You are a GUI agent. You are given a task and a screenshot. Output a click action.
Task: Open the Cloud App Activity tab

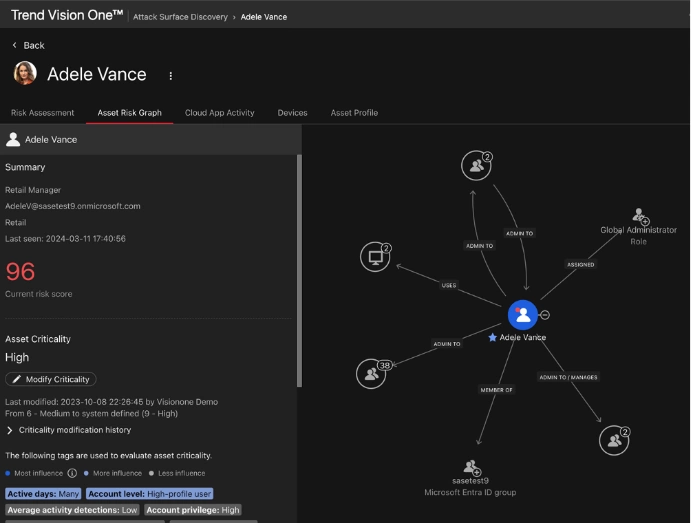219,113
